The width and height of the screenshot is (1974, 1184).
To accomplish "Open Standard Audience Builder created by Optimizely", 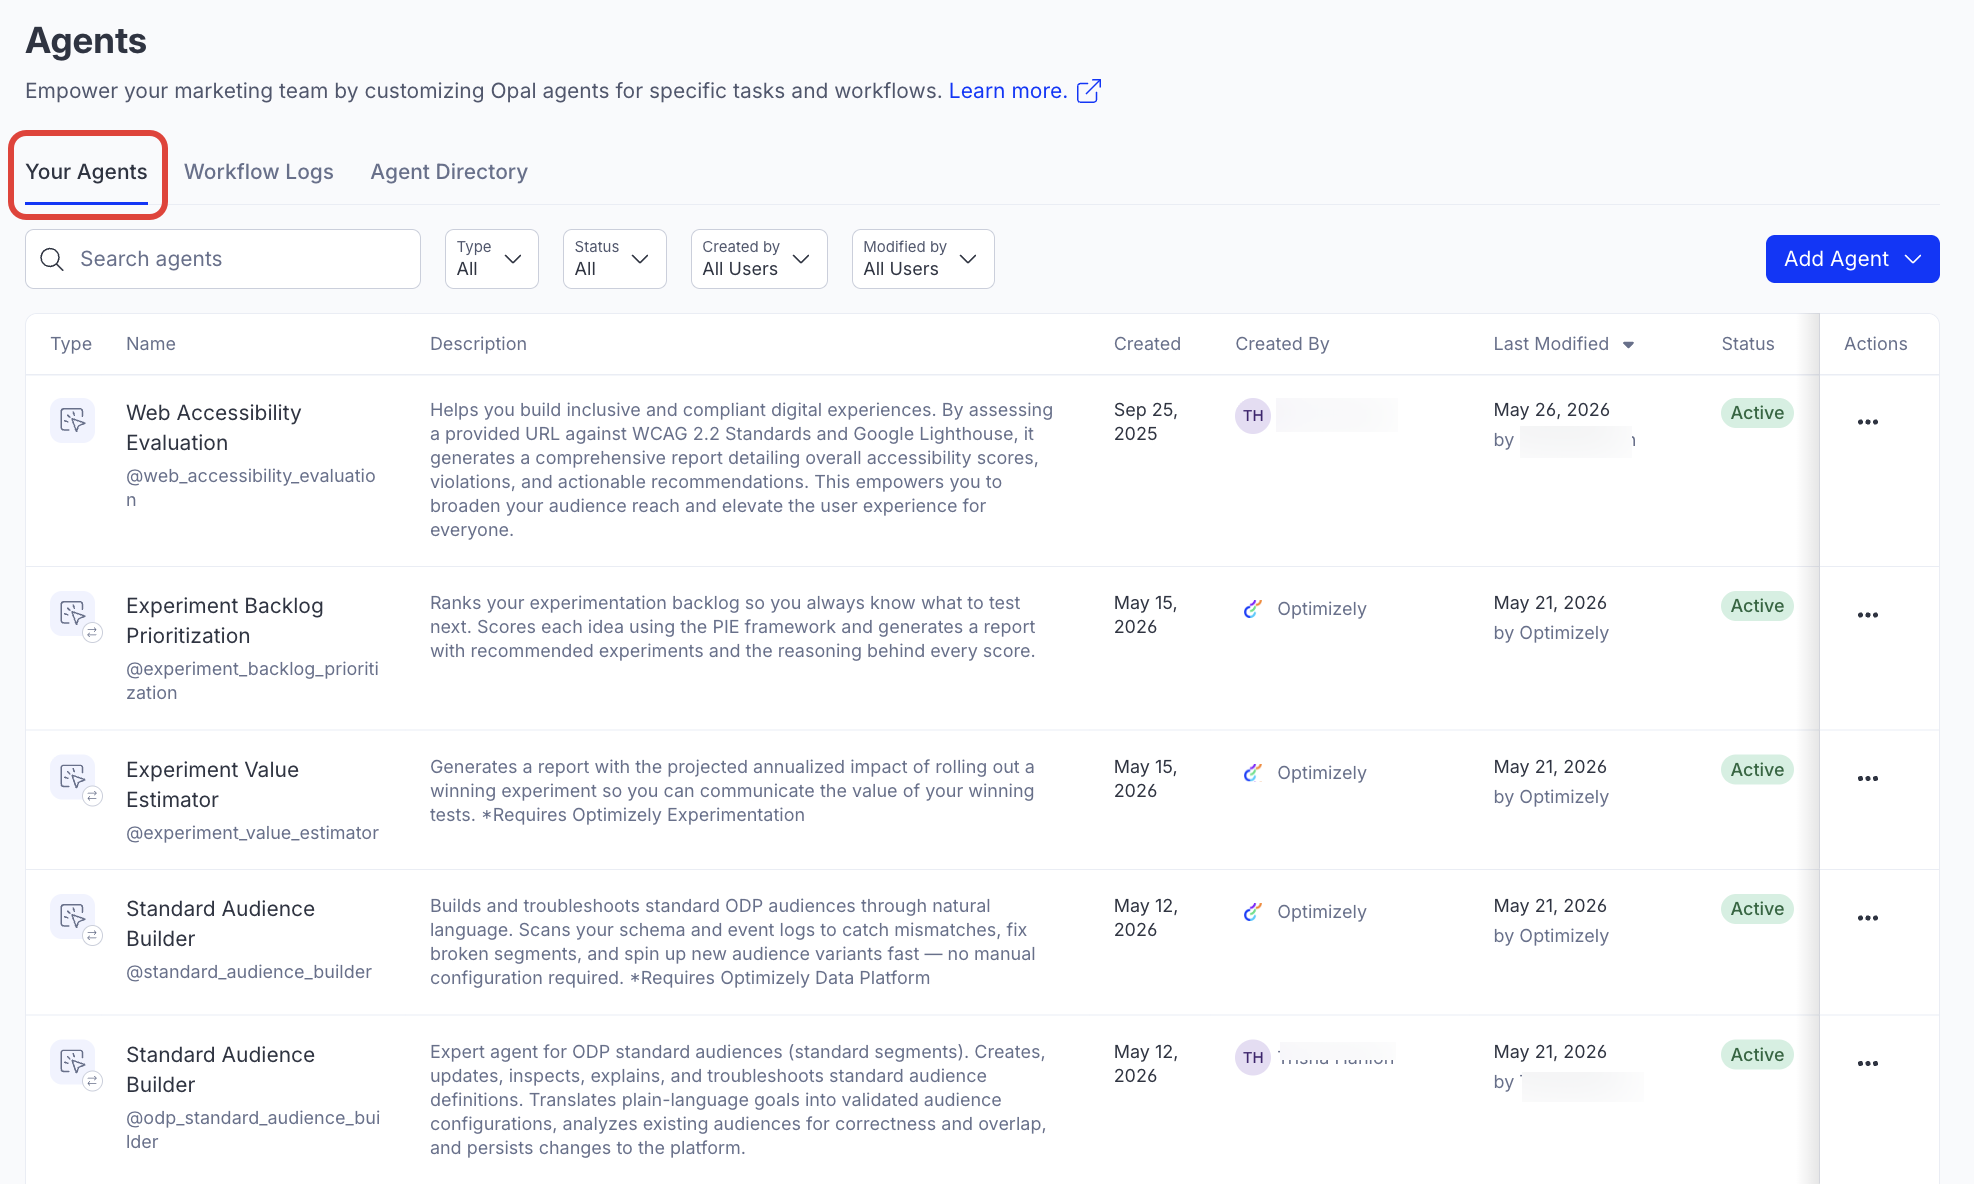I will 221,924.
